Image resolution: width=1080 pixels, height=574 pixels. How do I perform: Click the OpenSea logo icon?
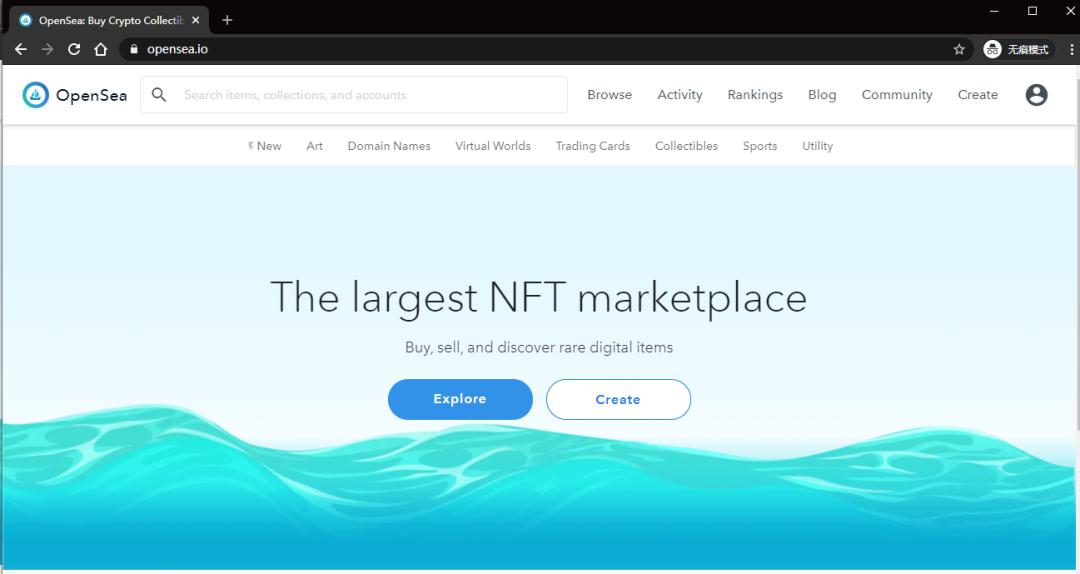[x=36, y=95]
